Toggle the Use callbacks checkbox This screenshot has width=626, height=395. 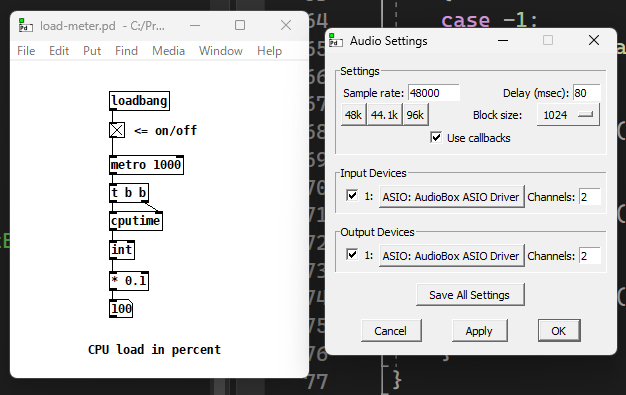click(x=436, y=138)
